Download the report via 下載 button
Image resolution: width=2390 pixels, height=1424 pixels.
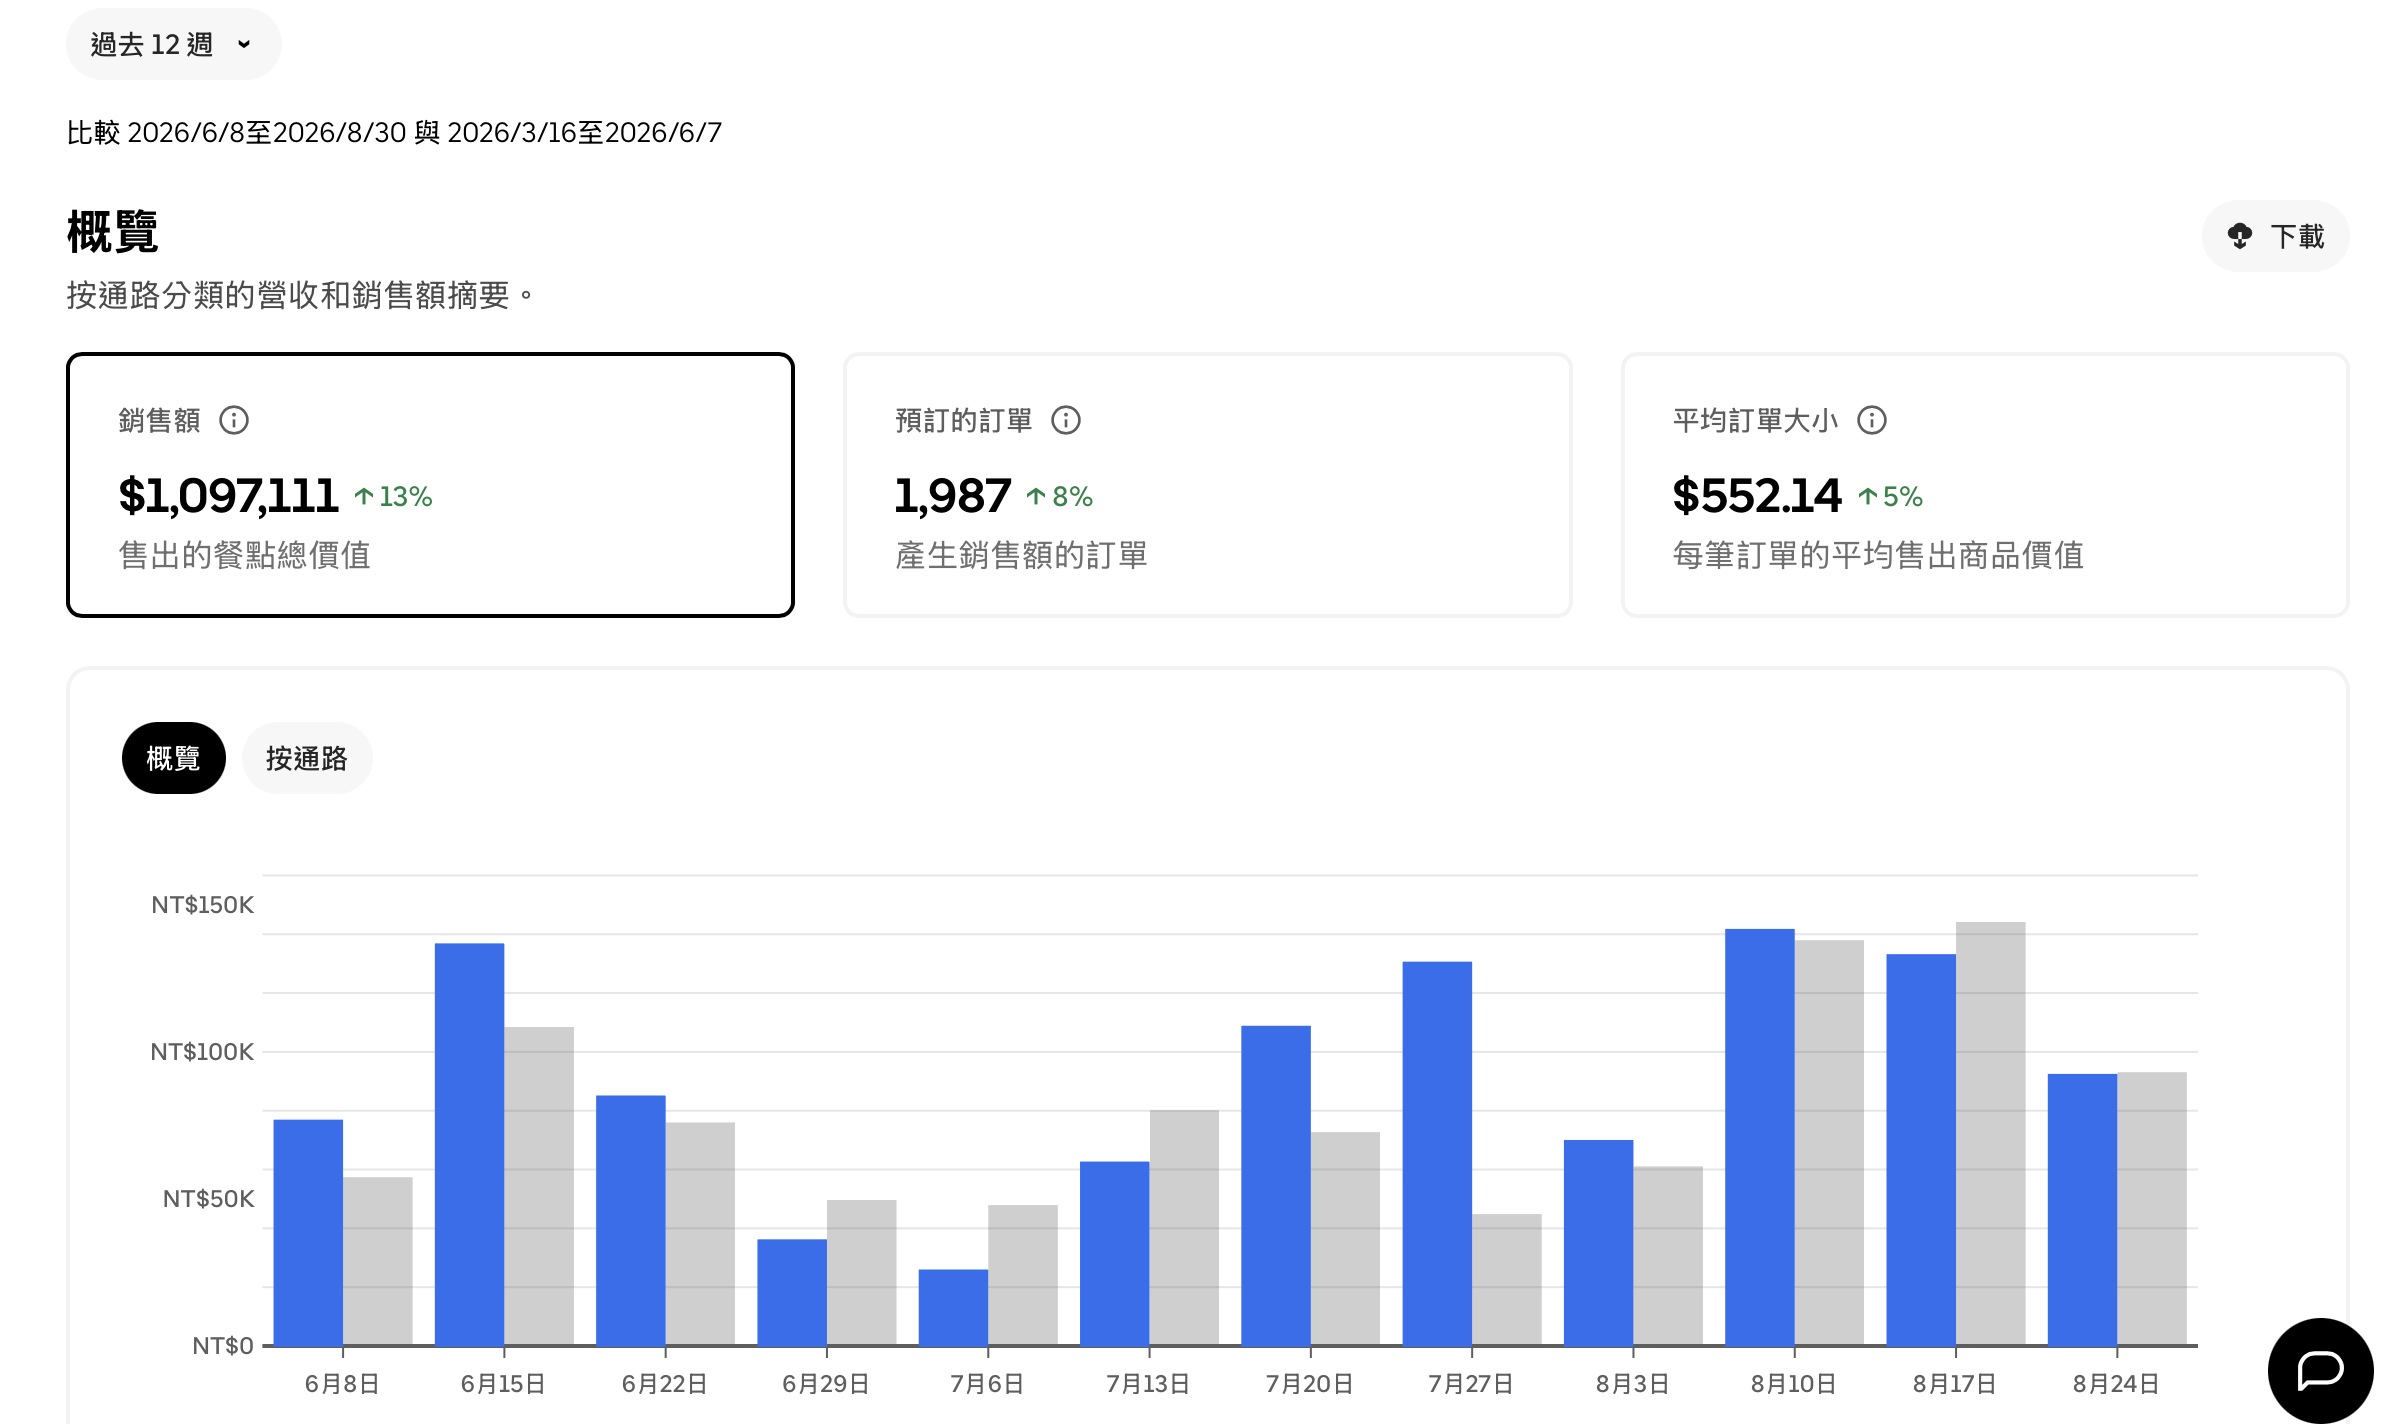(2275, 236)
